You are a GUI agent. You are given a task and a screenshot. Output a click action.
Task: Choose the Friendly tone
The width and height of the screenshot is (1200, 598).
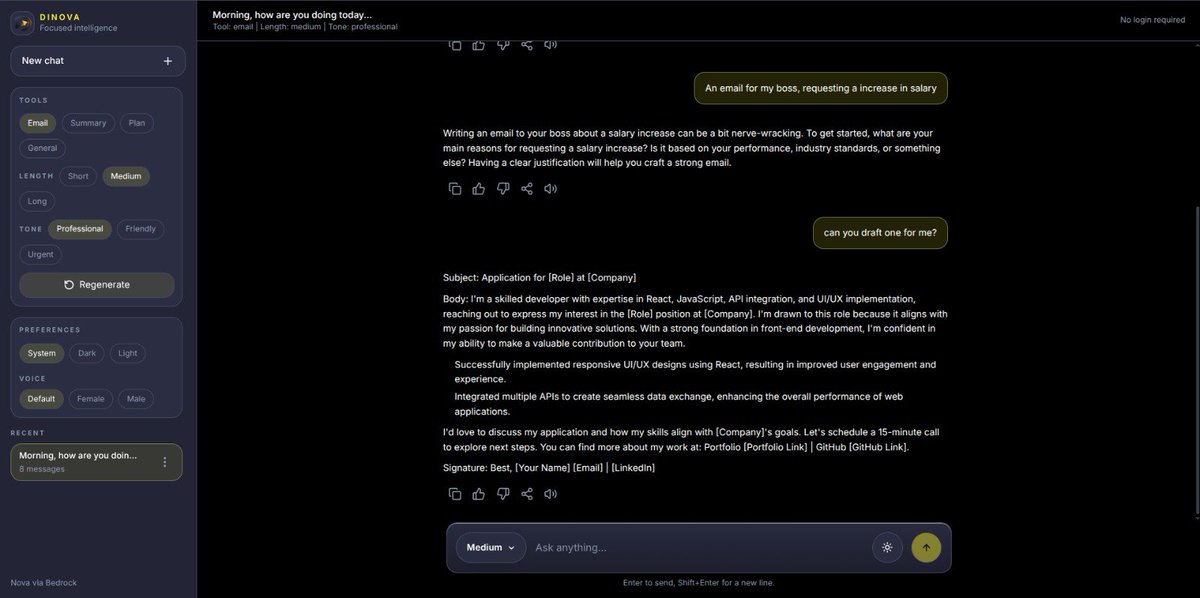[x=141, y=229]
